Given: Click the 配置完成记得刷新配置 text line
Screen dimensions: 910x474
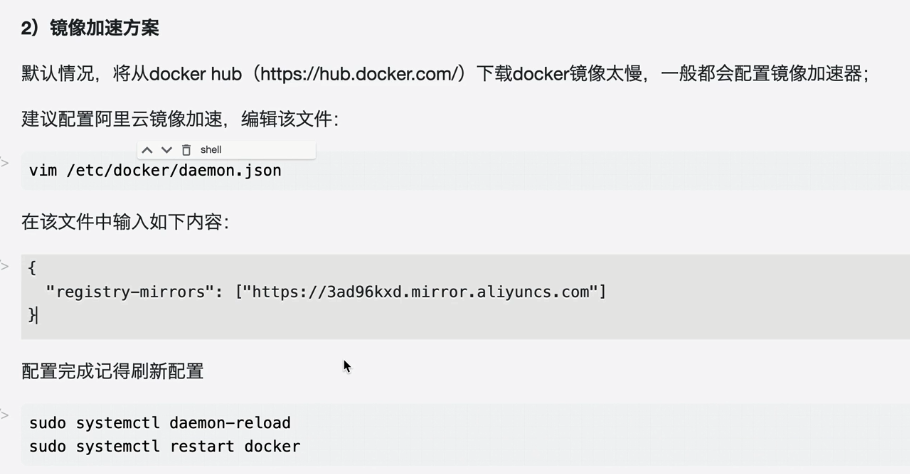Looking at the screenshot, I should click(113, 371).
